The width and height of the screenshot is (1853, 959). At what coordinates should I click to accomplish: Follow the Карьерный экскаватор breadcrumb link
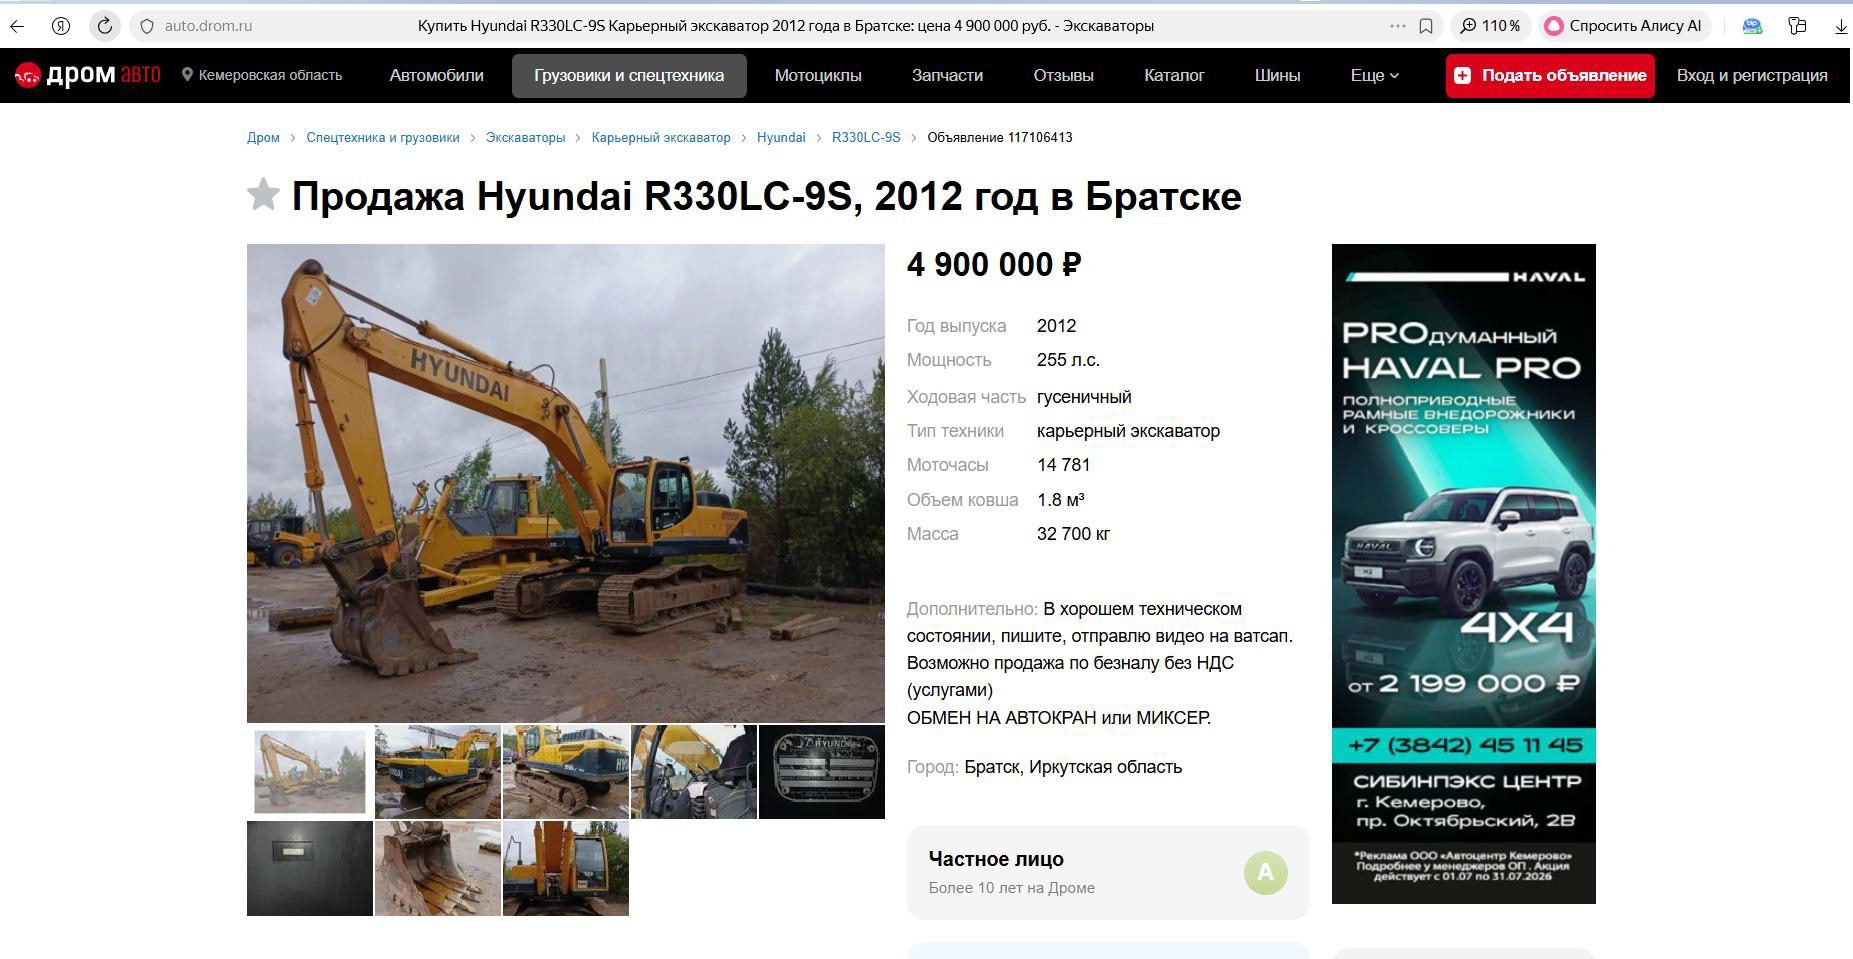tap(661, 138)
